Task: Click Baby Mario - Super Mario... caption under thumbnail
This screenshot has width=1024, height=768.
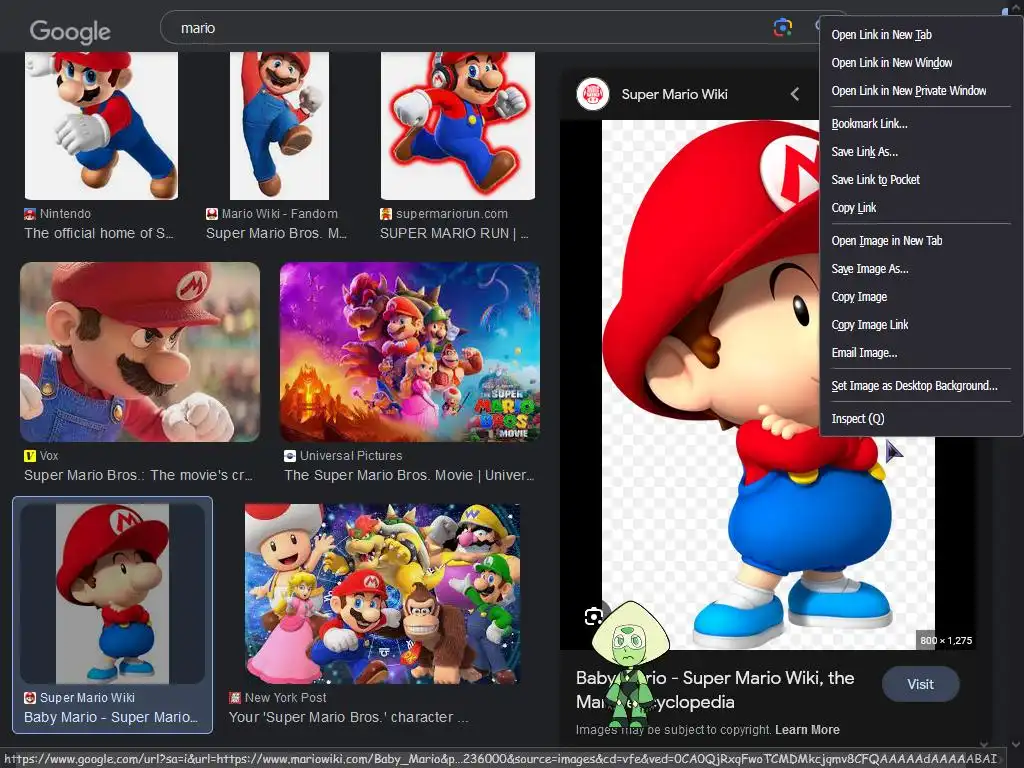Action: pyautogui.click(x=111, y=717)
